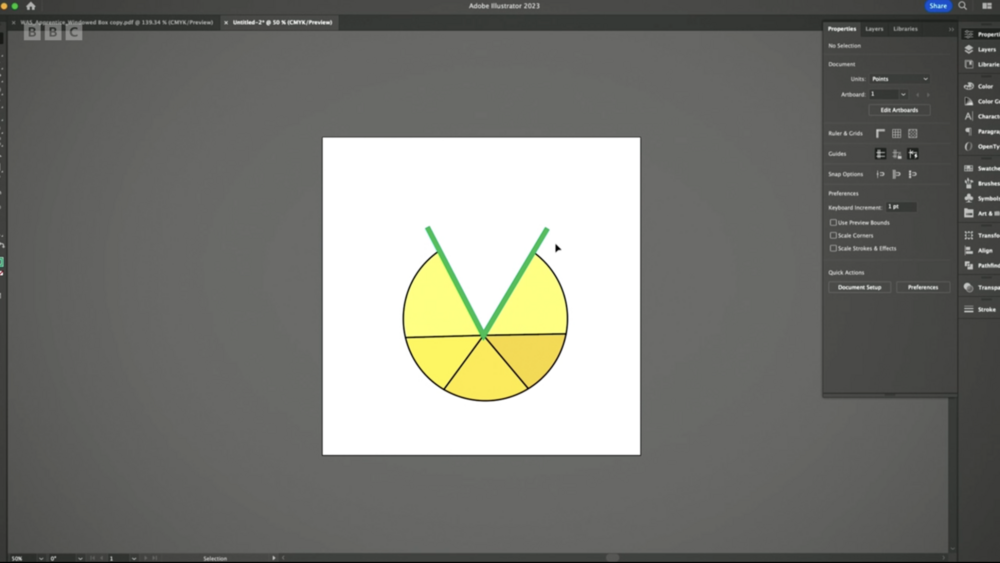Screen dimensions: 1000x563
Task: Click the Edit Artboards button
Action: [899, 110]
